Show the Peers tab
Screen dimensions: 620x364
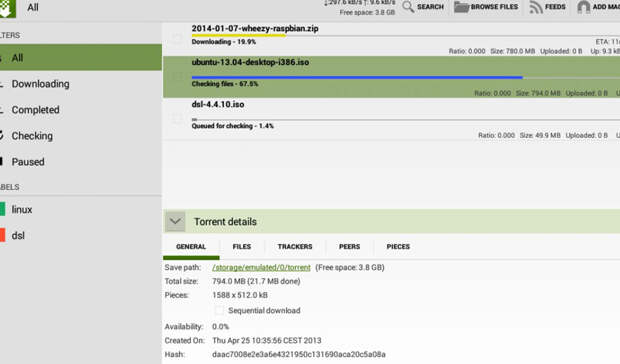pyautogui.click(x=349, y=247)
